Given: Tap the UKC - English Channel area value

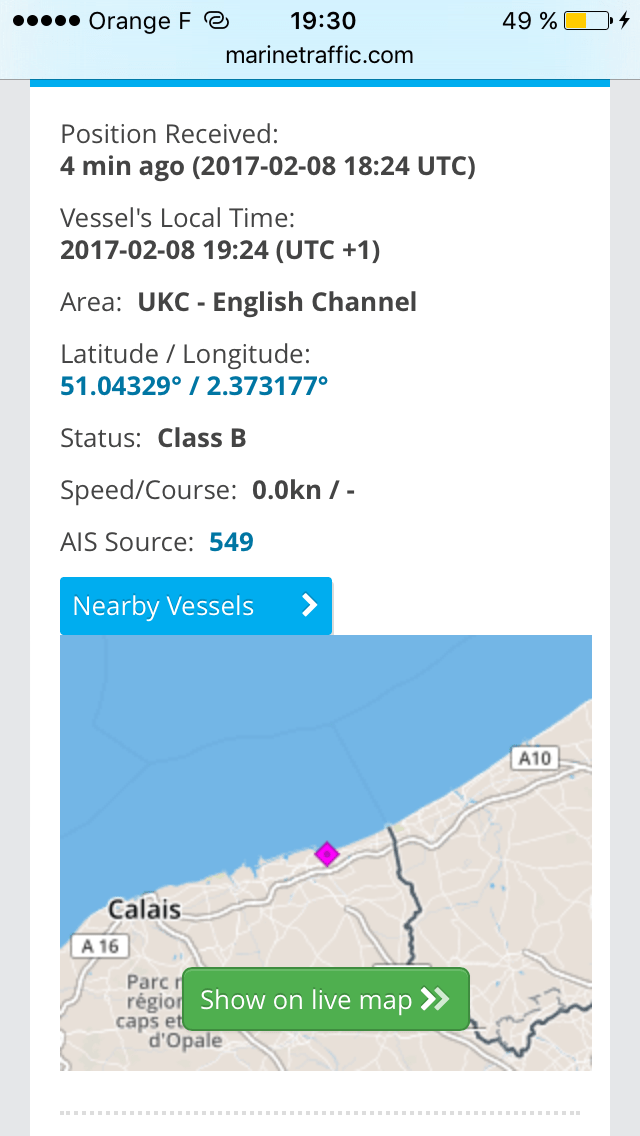Looking at the screenshot, I should pyautogui.click(x=277, y=302).
